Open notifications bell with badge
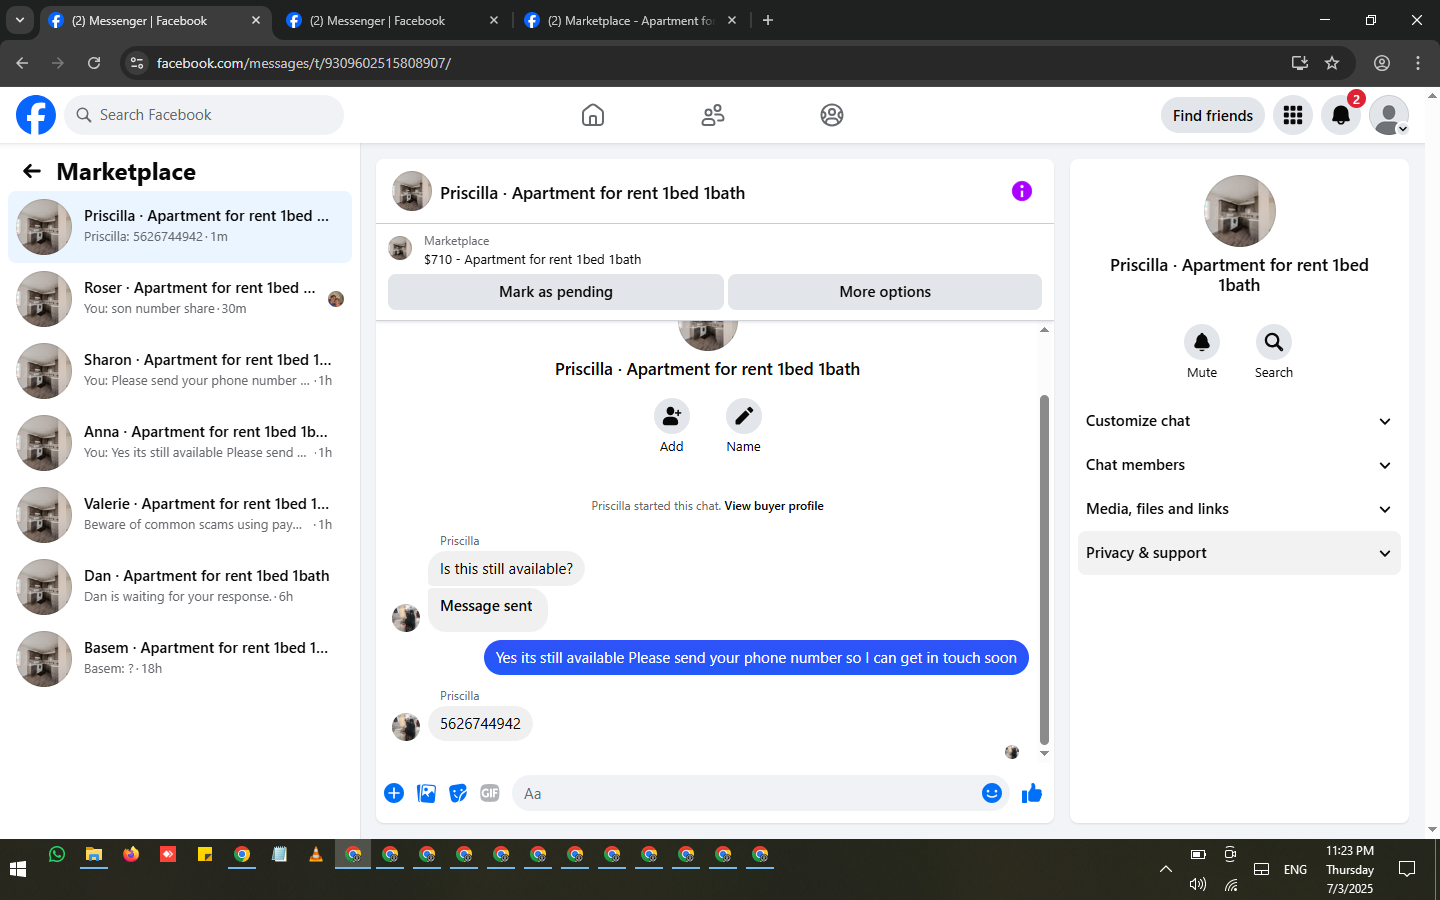 pos(1341,115)
